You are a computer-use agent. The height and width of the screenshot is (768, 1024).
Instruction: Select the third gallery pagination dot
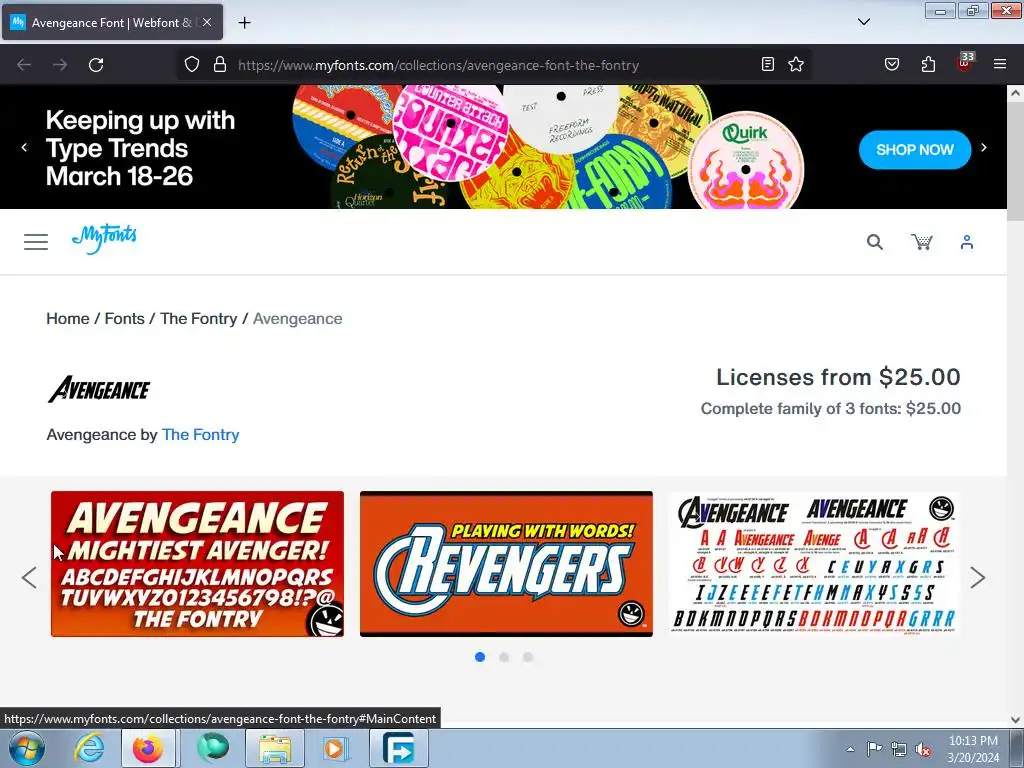click(x=528, y=657)
